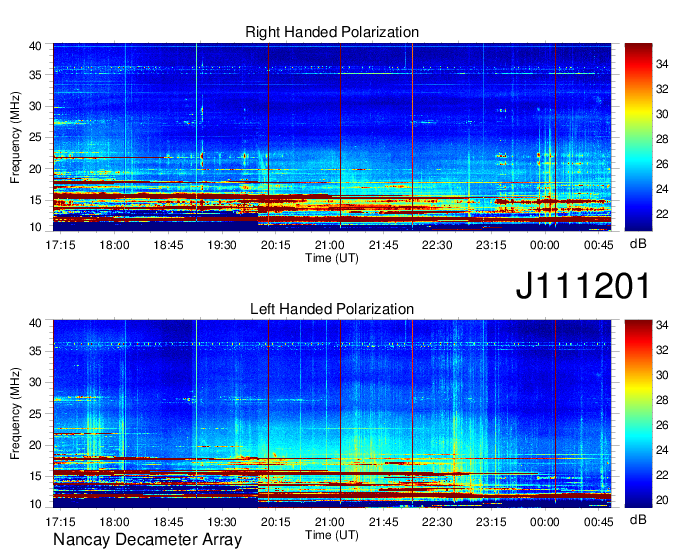The height and width of the screenshot is (552, 680).
Task: Click the Right Handed spectrogram plot area
Action: (332, 137)
